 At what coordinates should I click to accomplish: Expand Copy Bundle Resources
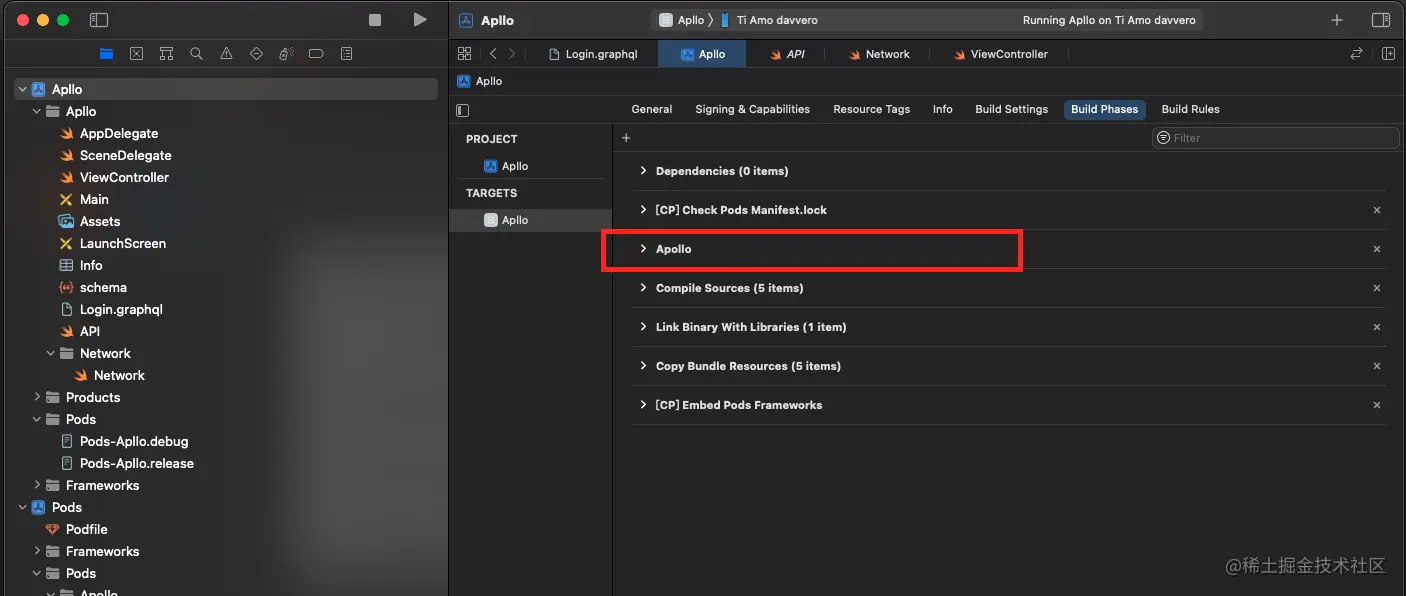pyautogui.click(x=643, y=366)
